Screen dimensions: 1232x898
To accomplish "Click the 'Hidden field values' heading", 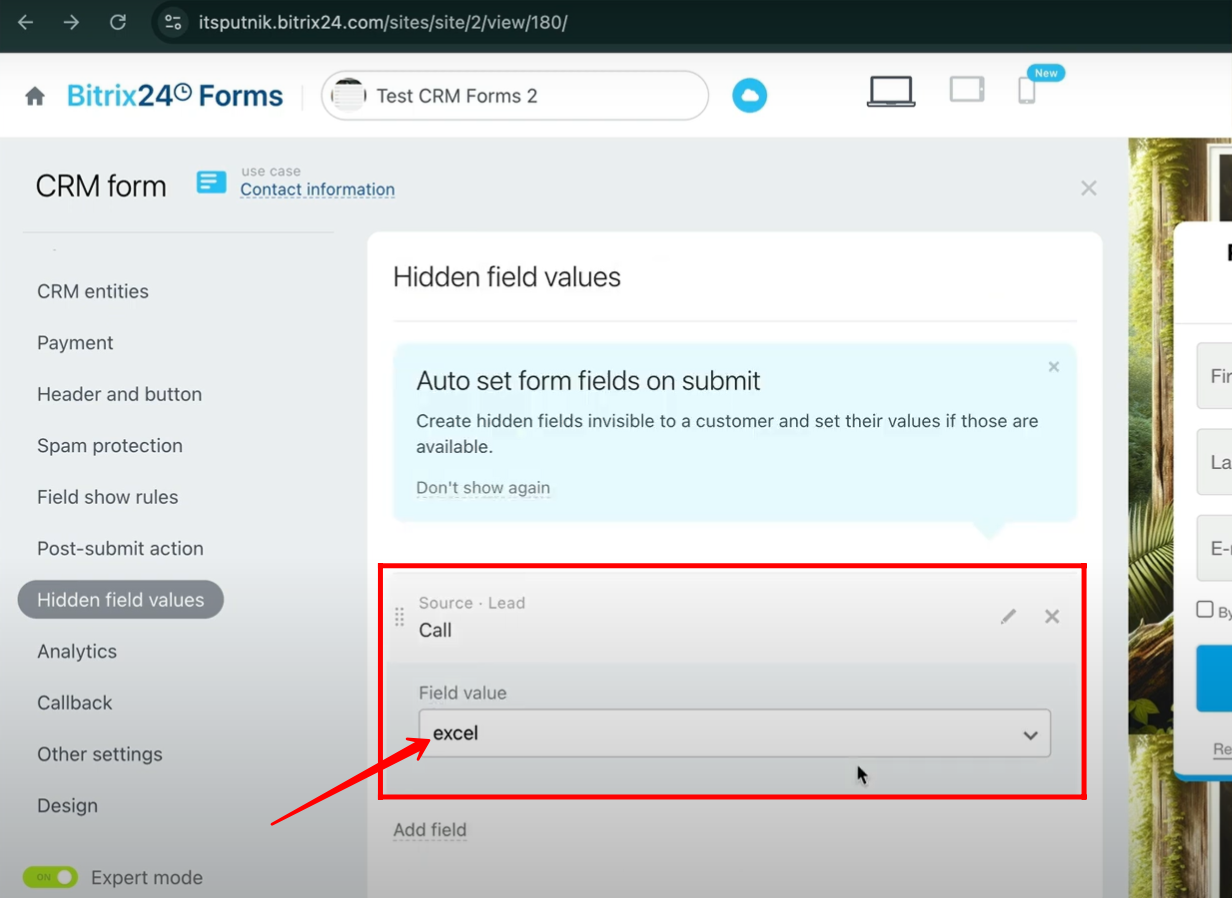I will 507,277.
